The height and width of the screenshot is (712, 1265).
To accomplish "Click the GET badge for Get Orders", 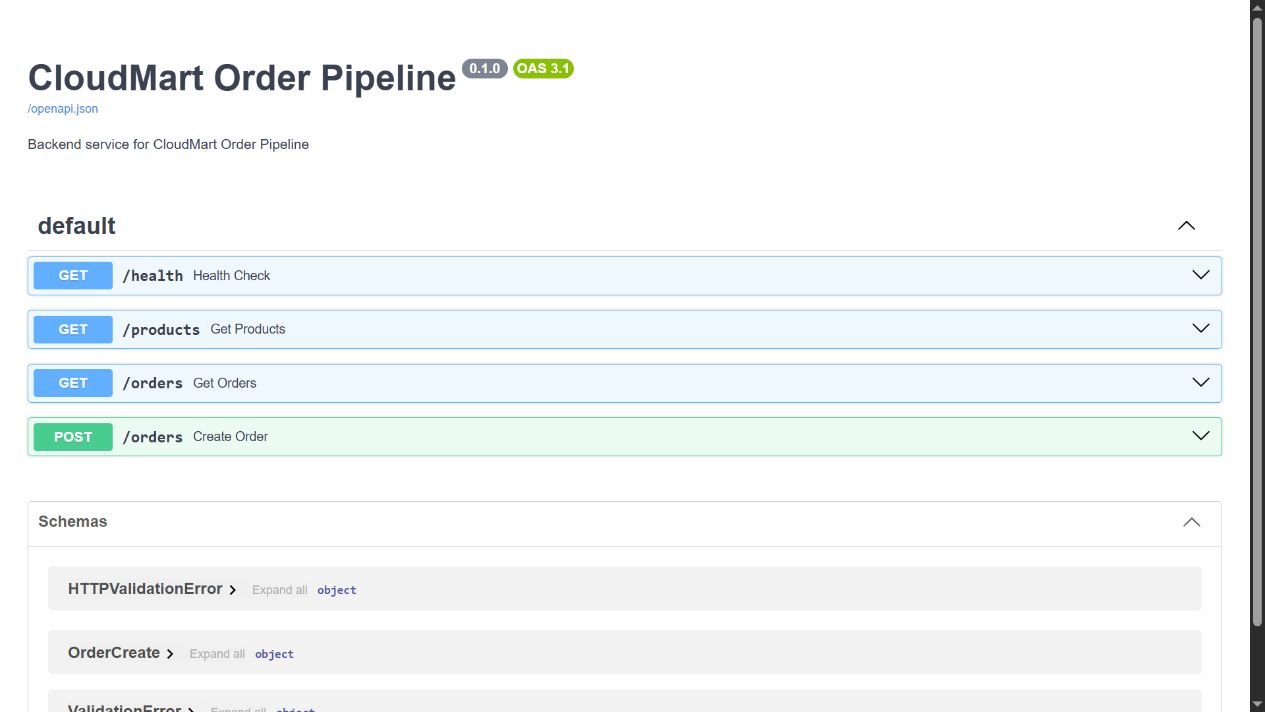I will pyautogui.click(x=73, y=383).
